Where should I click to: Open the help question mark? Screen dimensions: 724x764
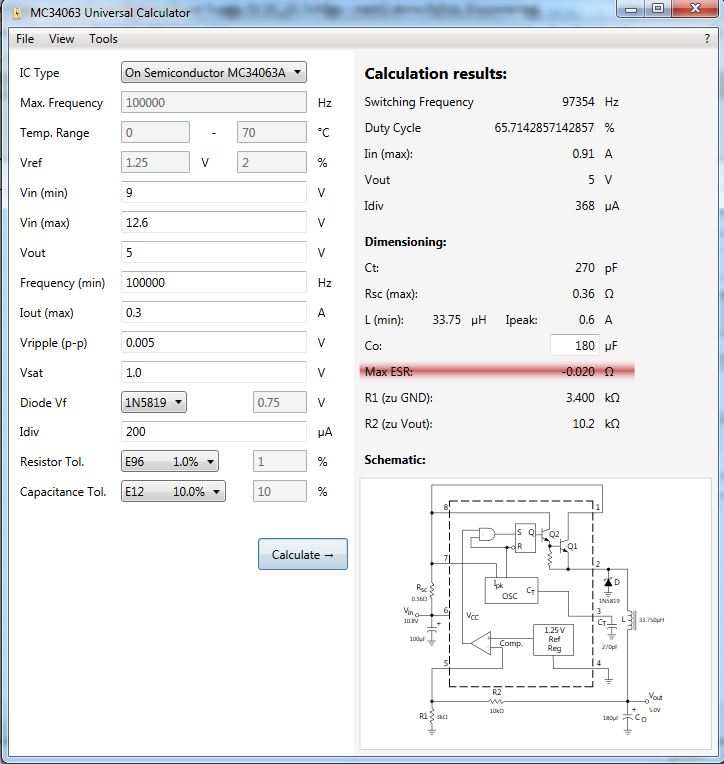(x=707, y=39)
